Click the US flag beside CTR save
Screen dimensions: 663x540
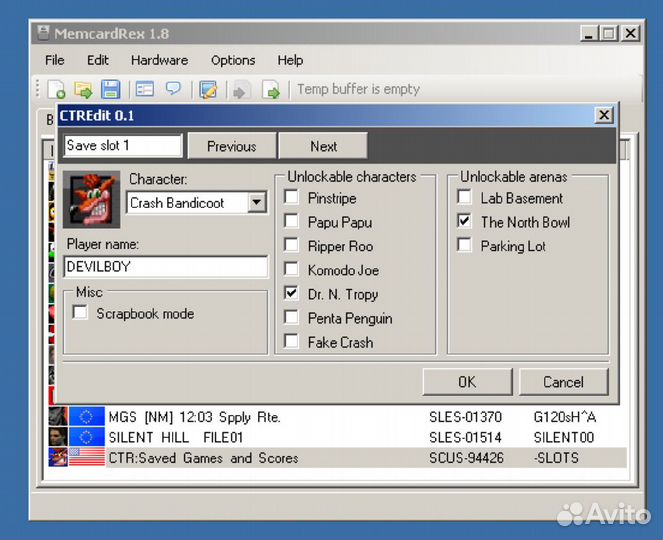pos(87,457)
